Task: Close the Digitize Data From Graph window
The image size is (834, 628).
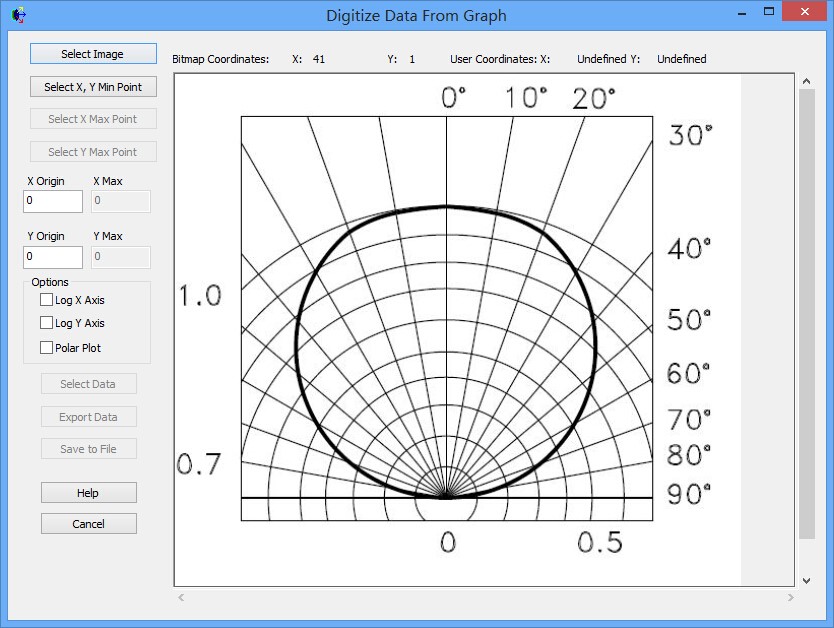Action: pyautogui.click(x=805, y=12)
